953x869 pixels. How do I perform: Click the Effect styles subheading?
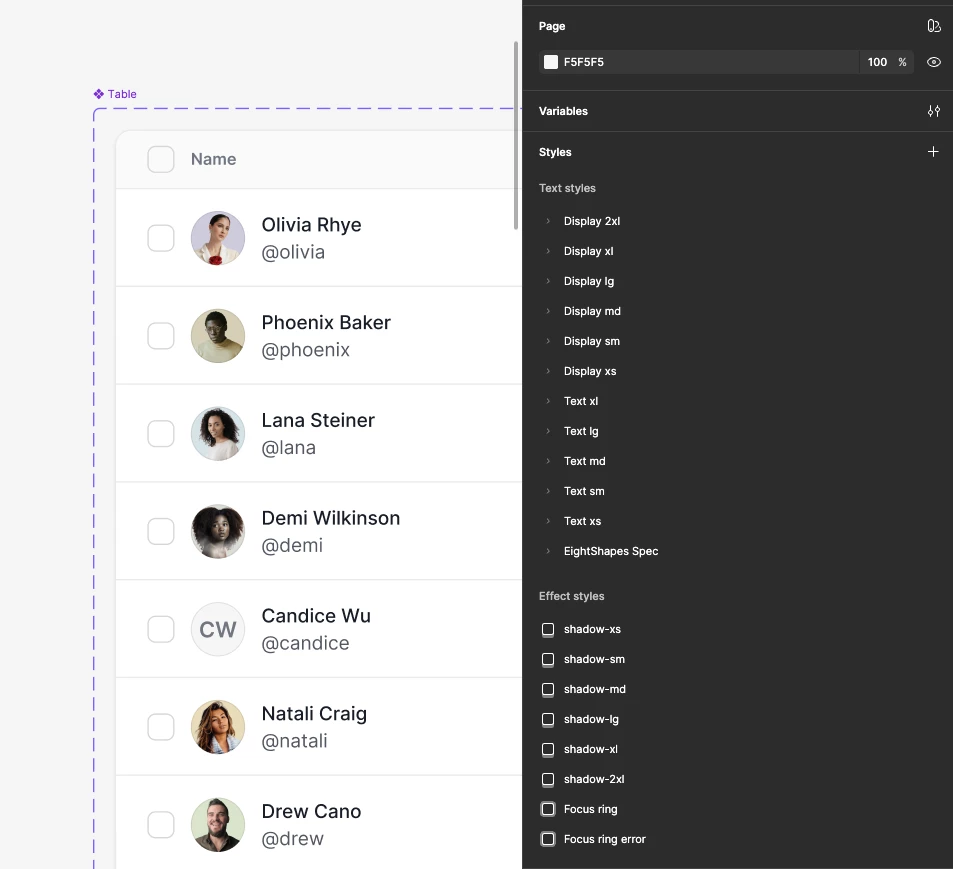(571, 596)
